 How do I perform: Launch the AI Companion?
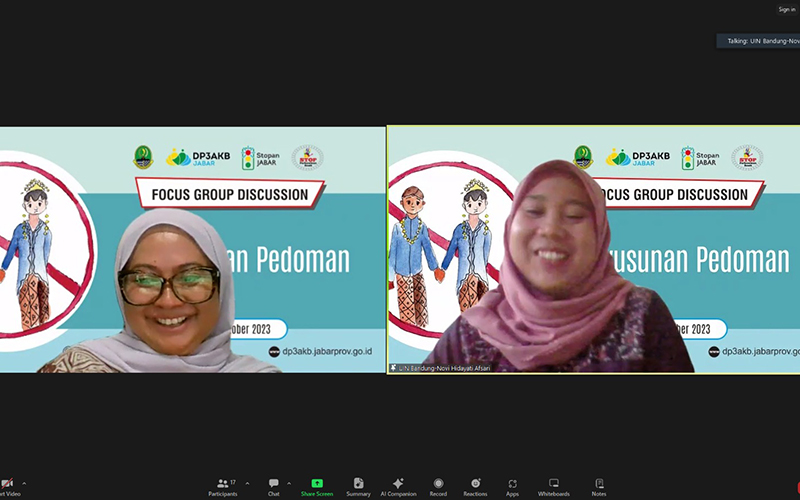click(x=398, y=485)
